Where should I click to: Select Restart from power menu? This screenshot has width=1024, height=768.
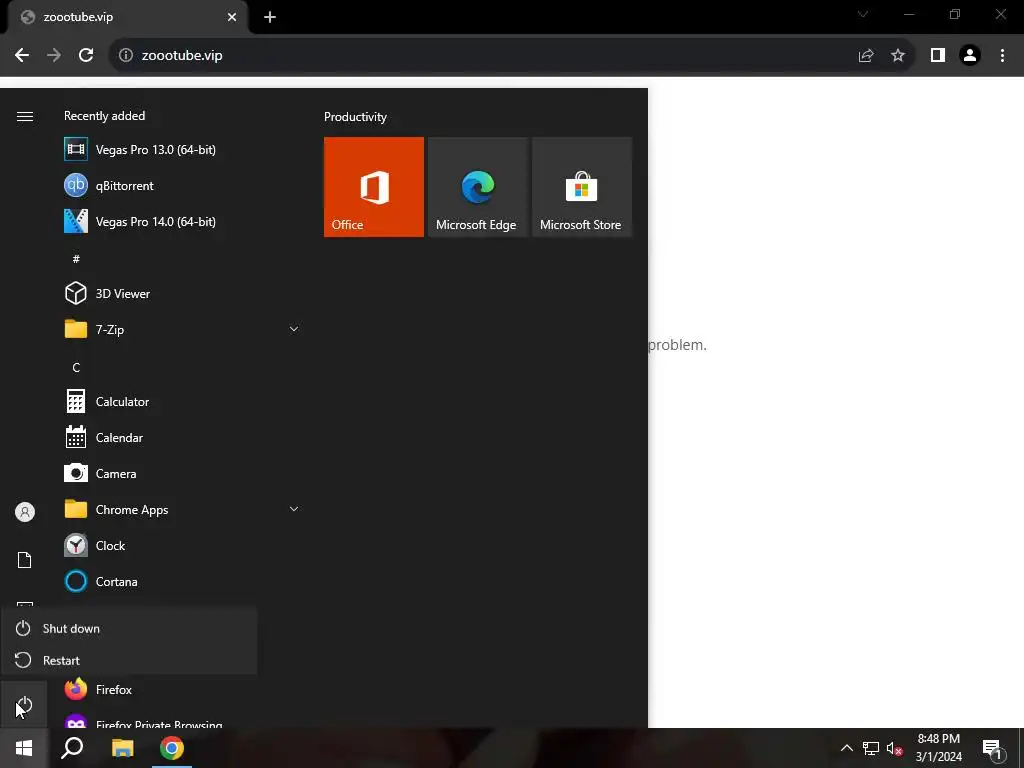tap(129, 660)
